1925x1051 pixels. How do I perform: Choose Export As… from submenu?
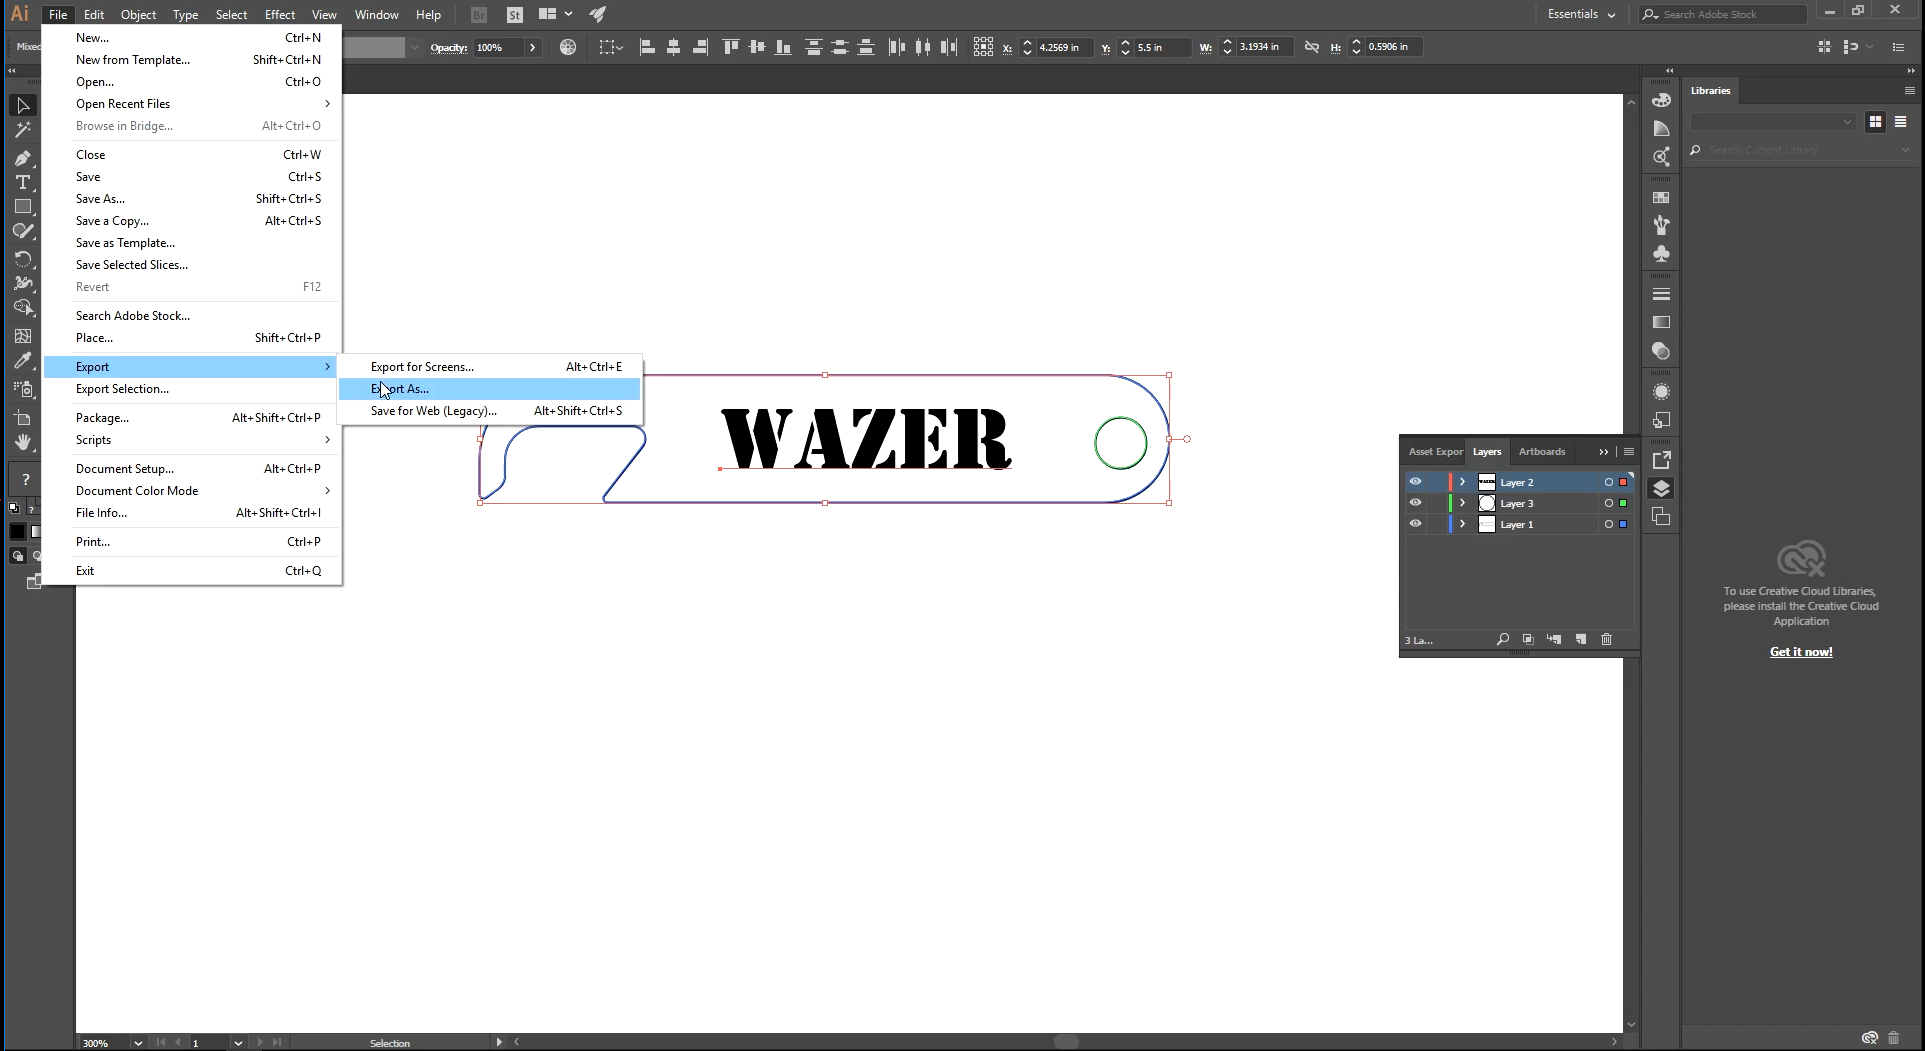point(490,389)
